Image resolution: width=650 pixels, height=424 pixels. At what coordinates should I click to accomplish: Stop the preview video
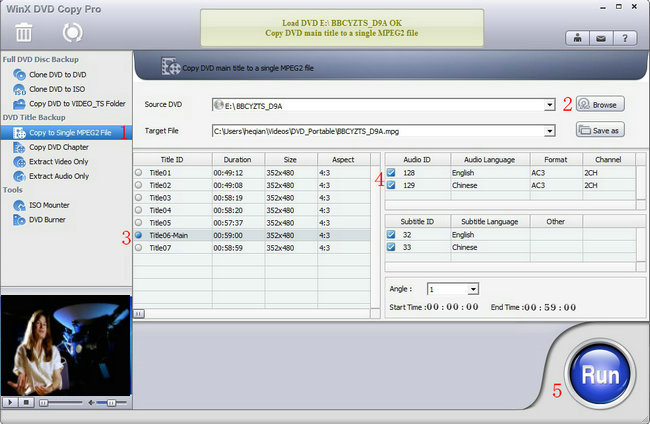tap(26, 402)
